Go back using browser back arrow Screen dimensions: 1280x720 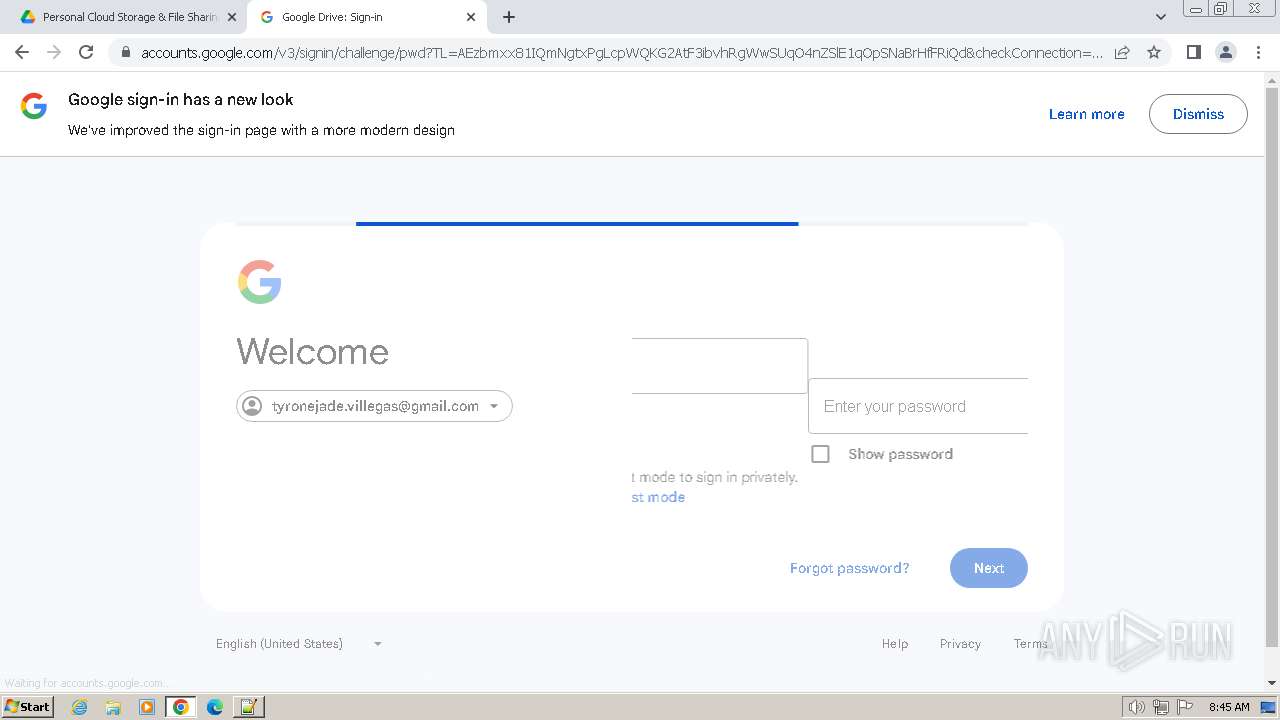[x=22, y=52]
